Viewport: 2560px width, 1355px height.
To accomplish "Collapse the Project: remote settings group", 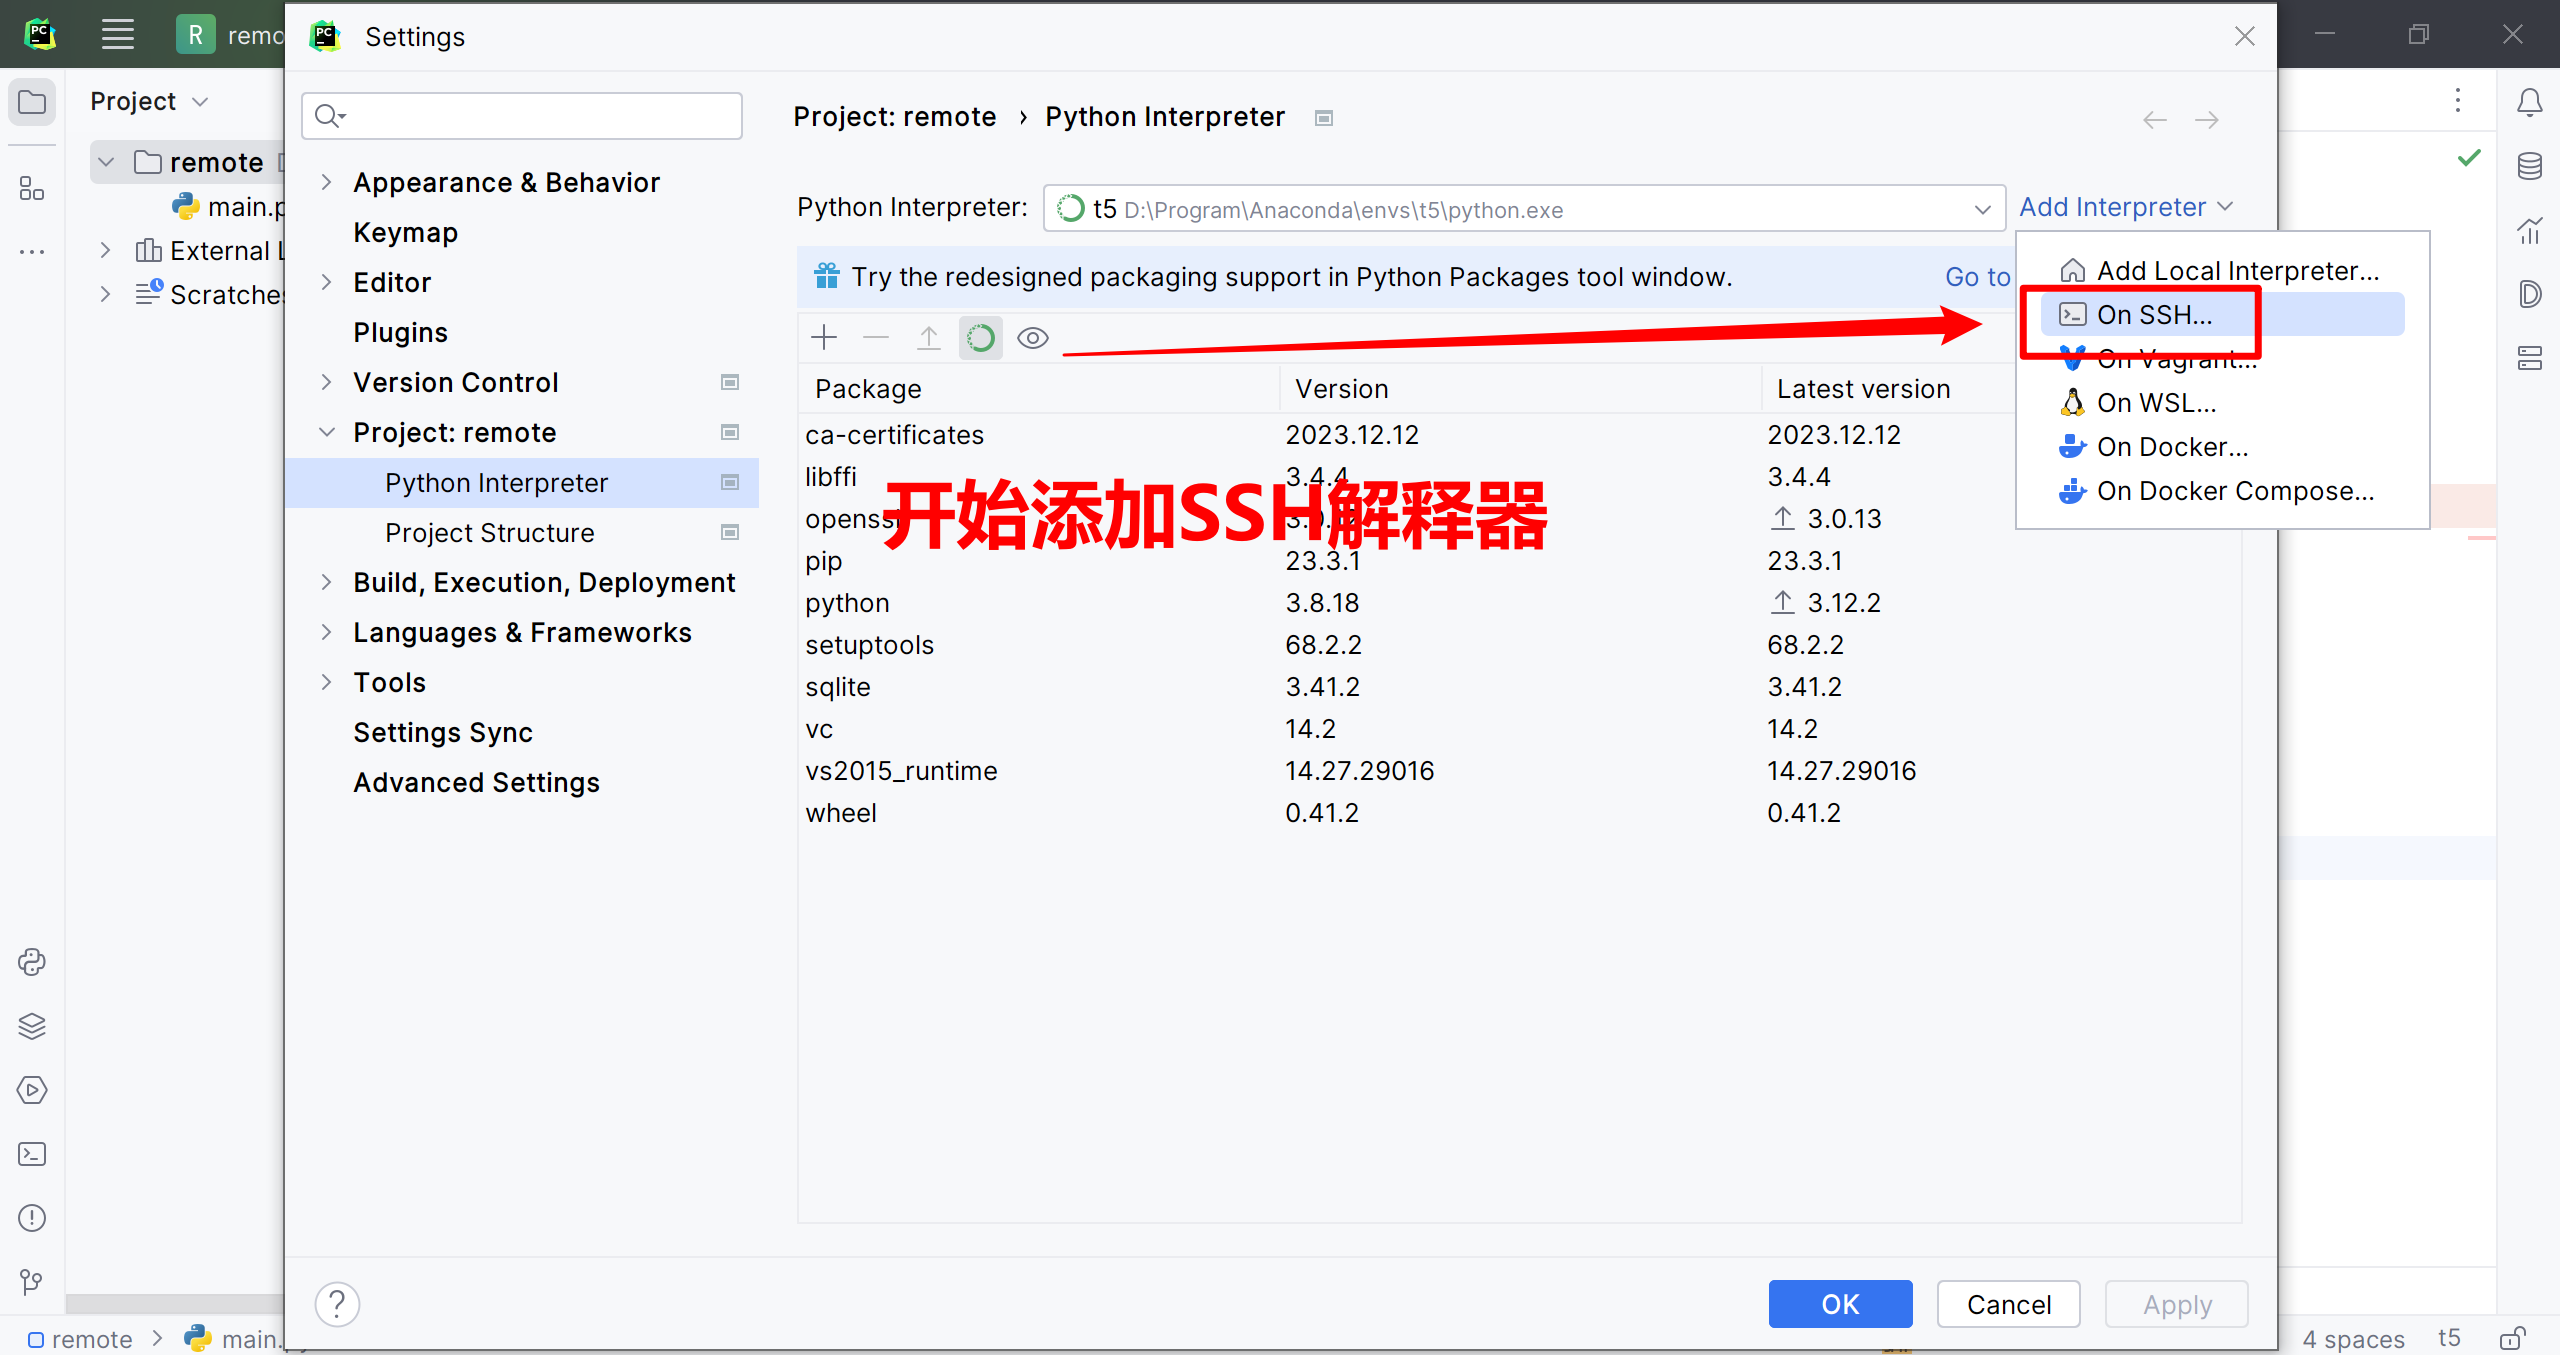I will pos(326,432).
